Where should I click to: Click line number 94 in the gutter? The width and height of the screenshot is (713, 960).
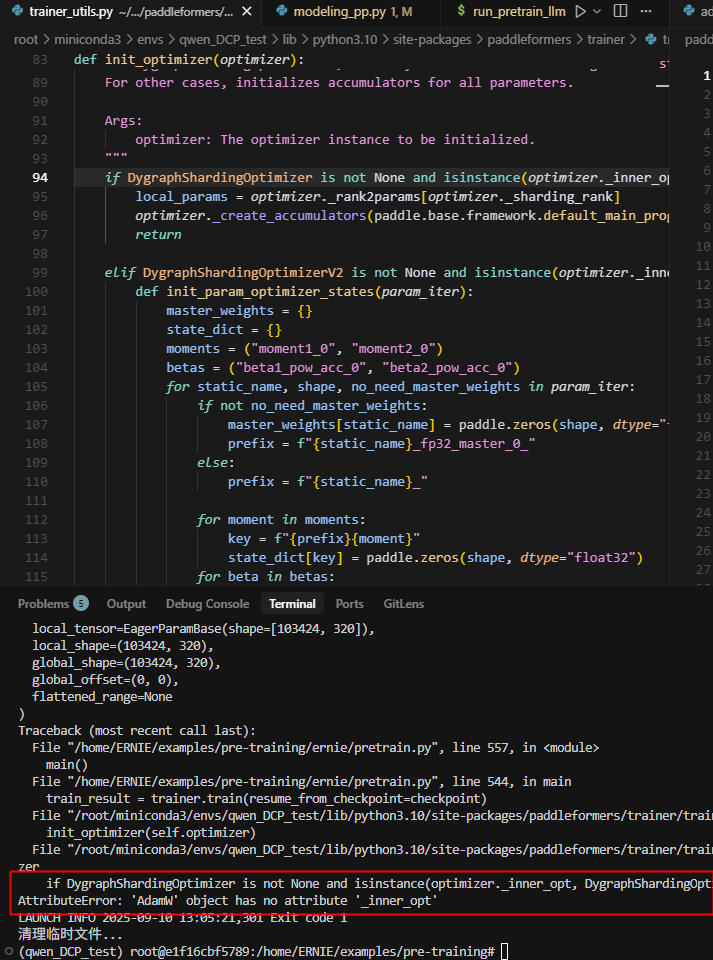point(40,177)
